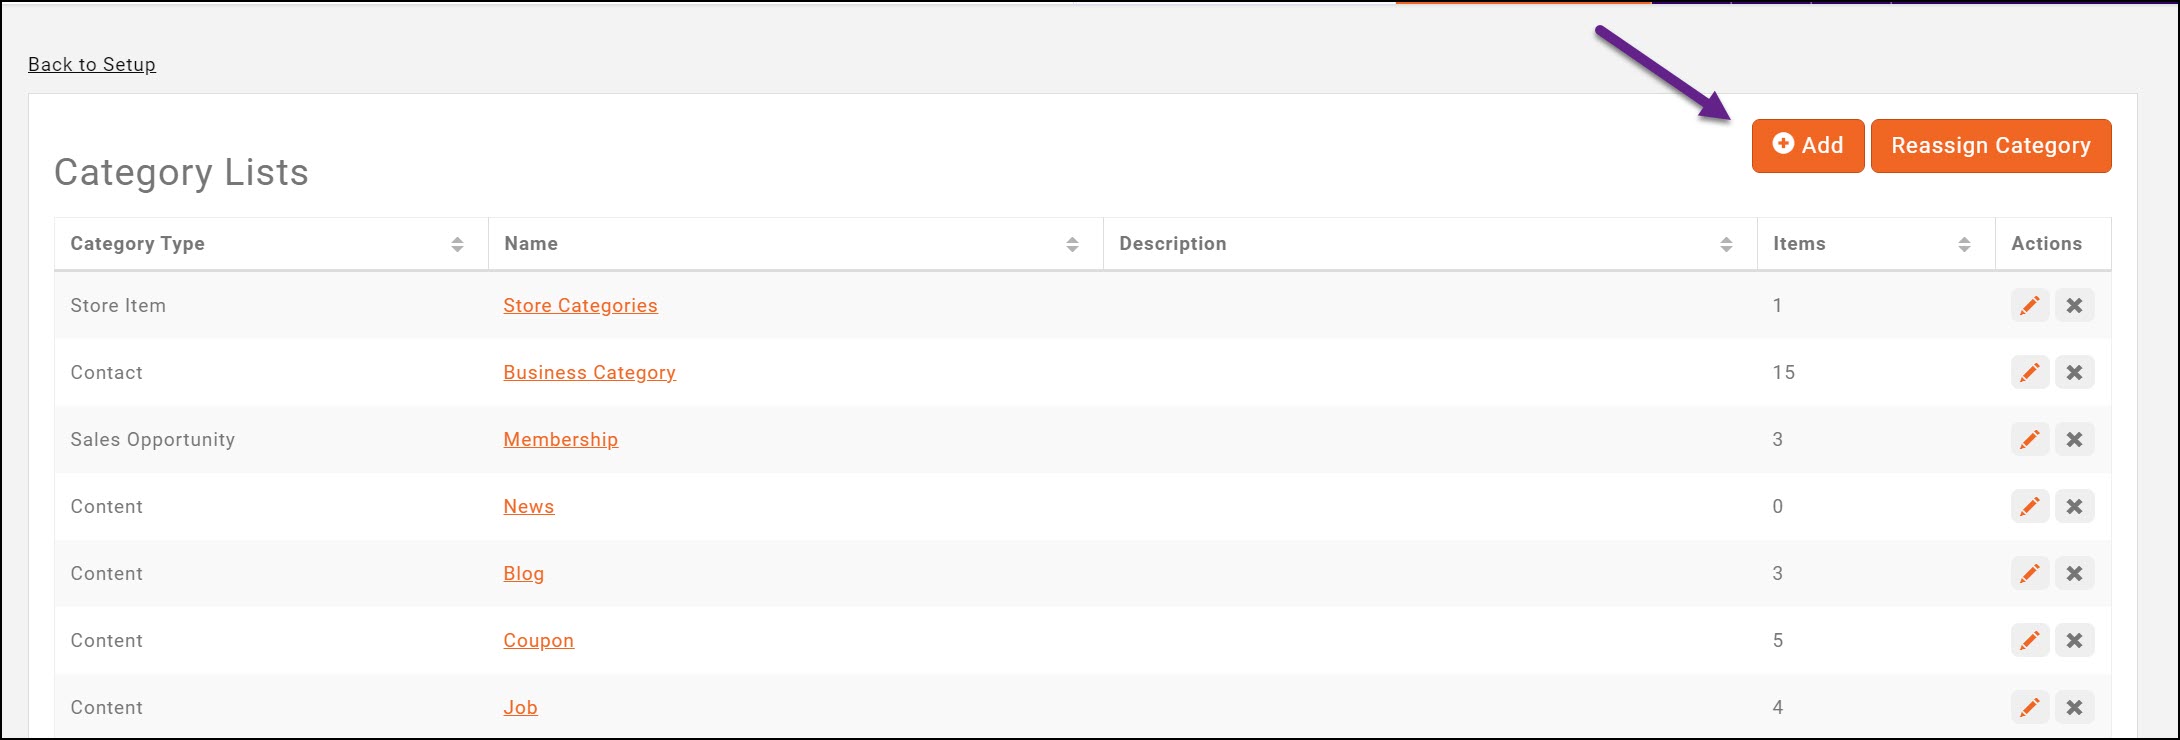
Task: Open the Coupon category list
Action: pos(538,640)
